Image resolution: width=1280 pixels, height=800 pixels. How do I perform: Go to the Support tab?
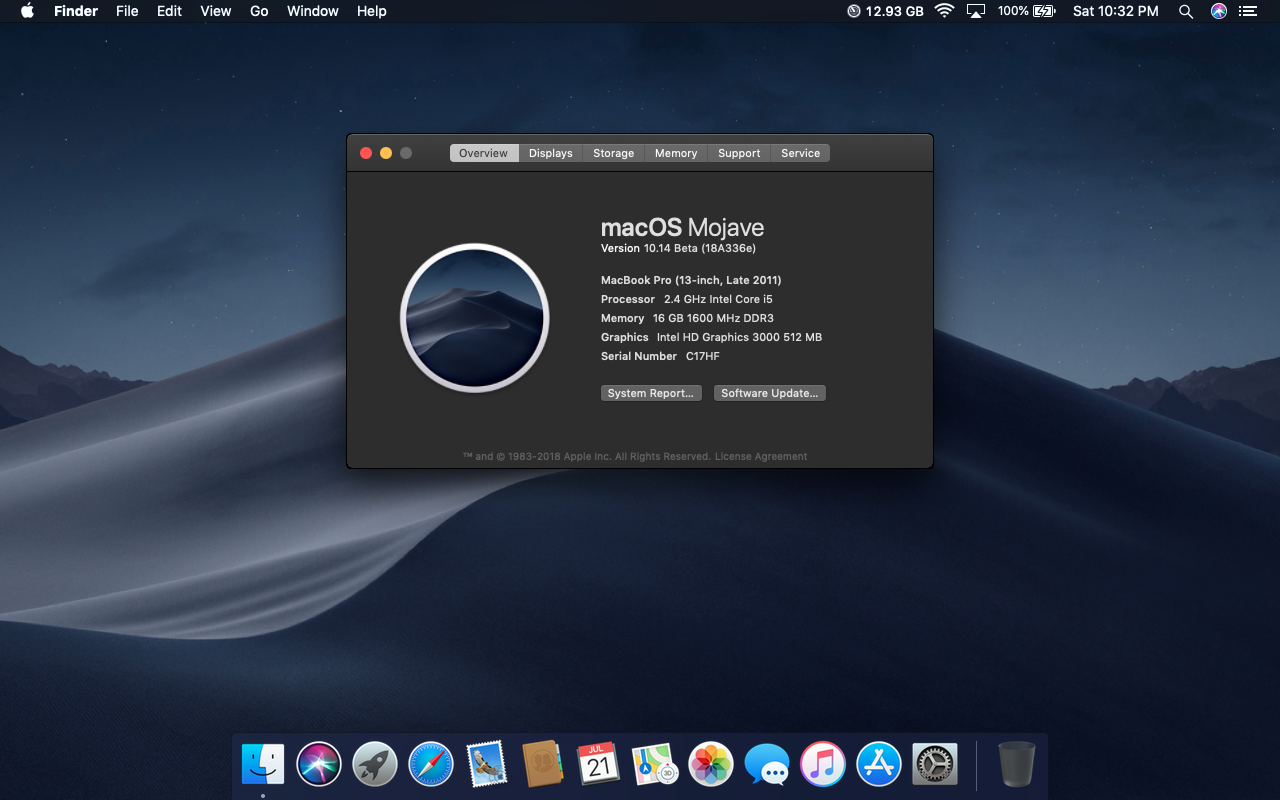click(x=739, y=153)
